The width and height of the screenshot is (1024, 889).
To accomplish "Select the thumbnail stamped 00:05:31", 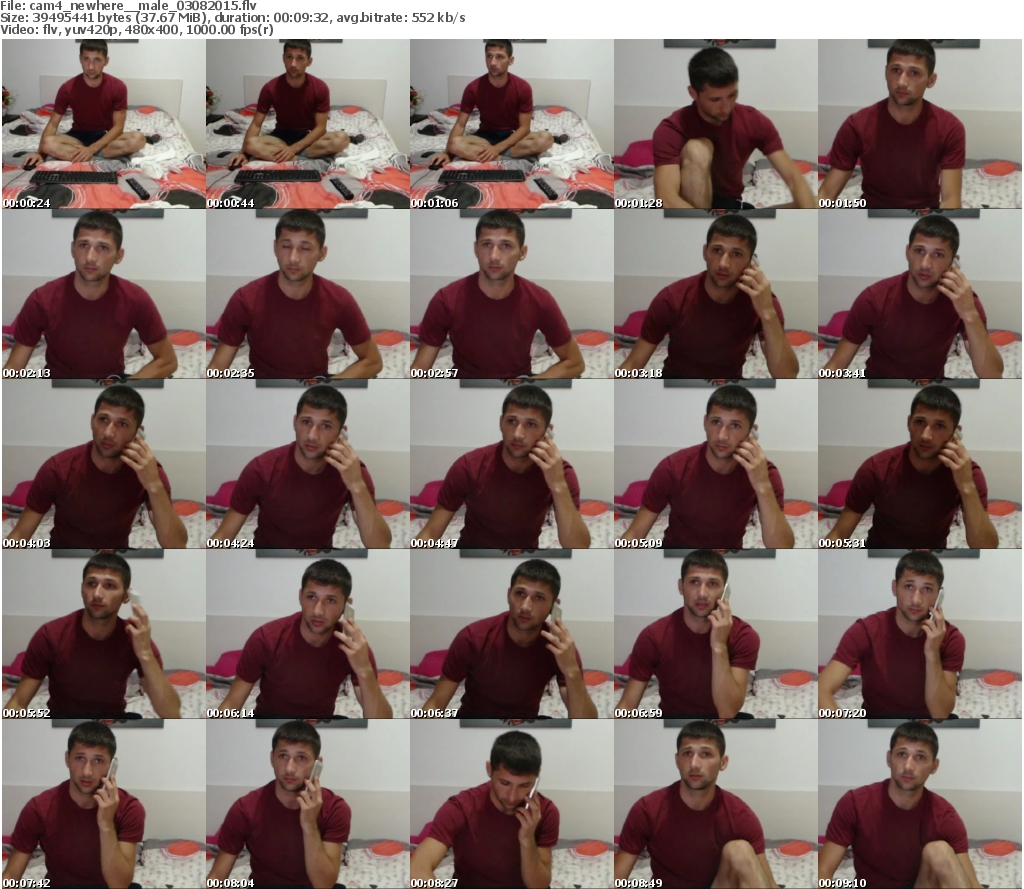I will coord(920,464).
